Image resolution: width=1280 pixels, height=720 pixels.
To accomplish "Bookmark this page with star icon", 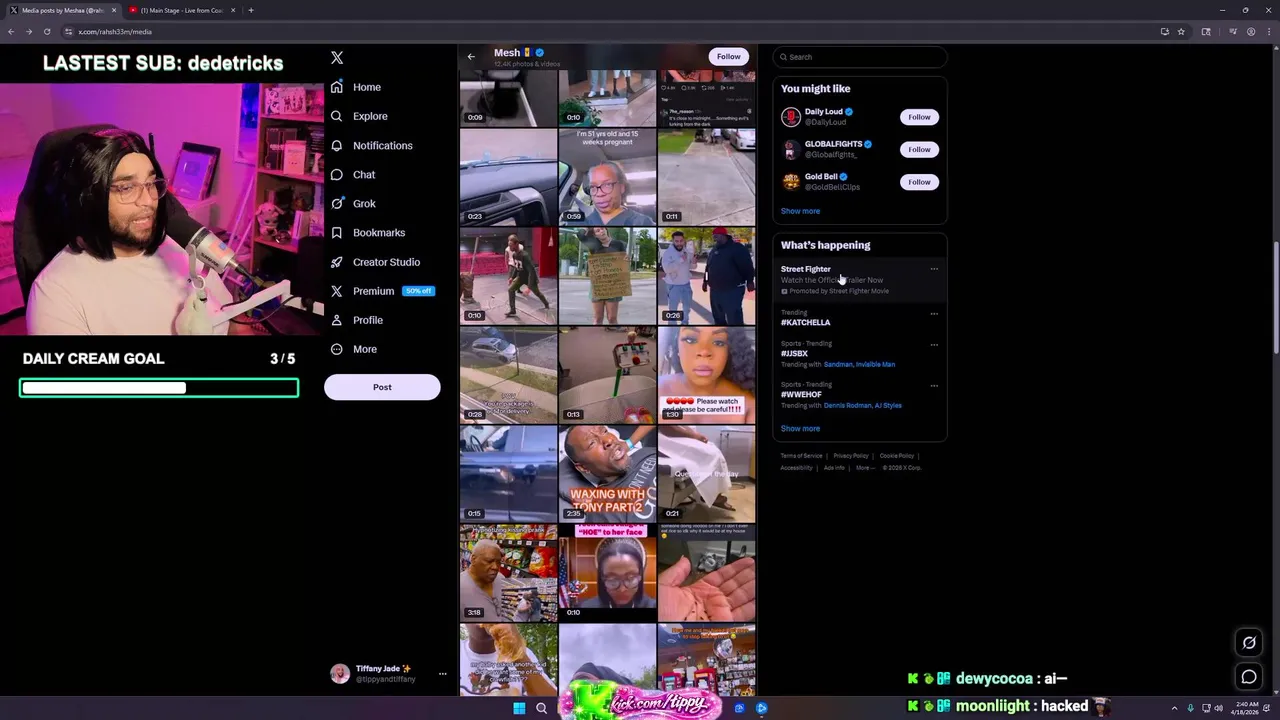I will click(1181, 31).
